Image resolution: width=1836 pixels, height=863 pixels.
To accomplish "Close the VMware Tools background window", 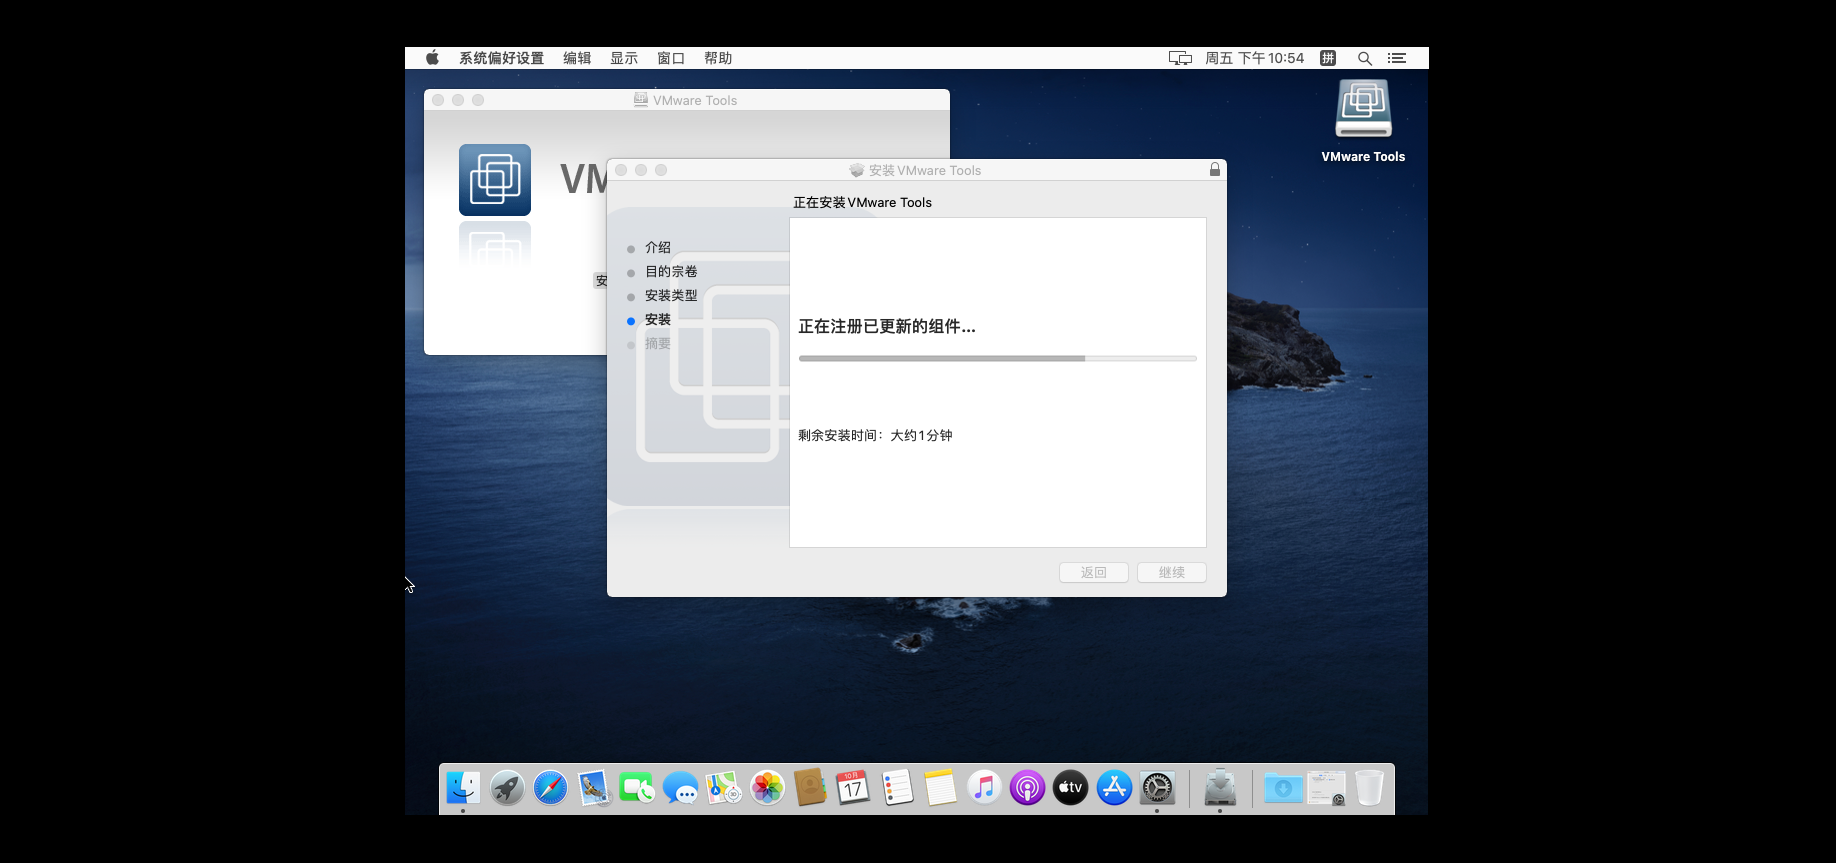I will coord(438,100).
